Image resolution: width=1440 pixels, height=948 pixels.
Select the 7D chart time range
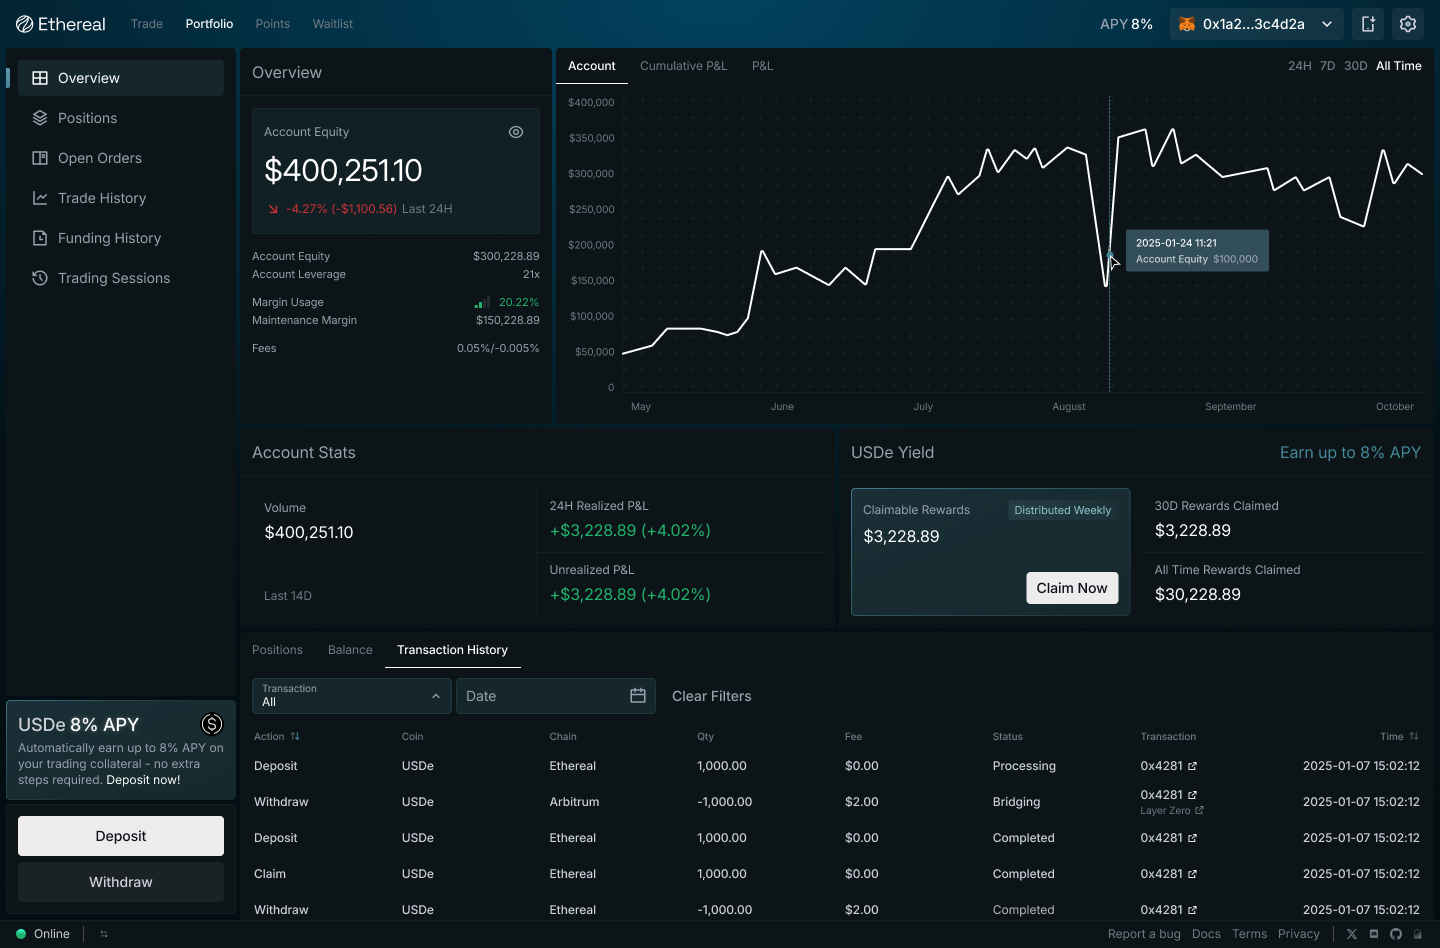(1327, 66)
